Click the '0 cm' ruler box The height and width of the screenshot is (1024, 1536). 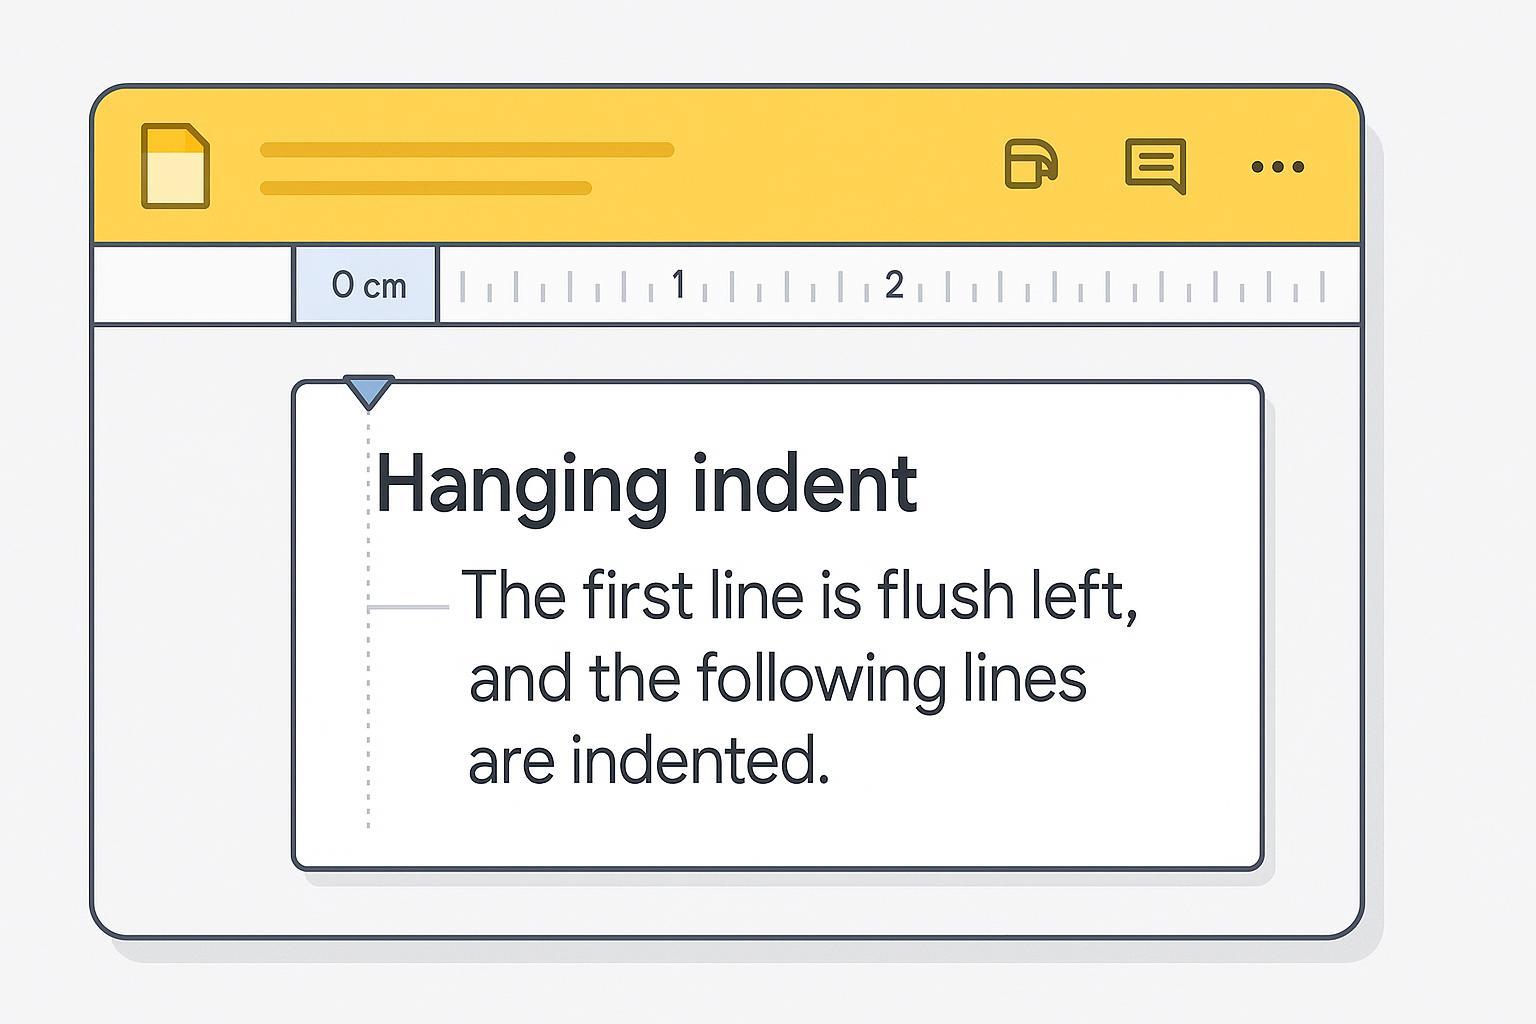366,285
